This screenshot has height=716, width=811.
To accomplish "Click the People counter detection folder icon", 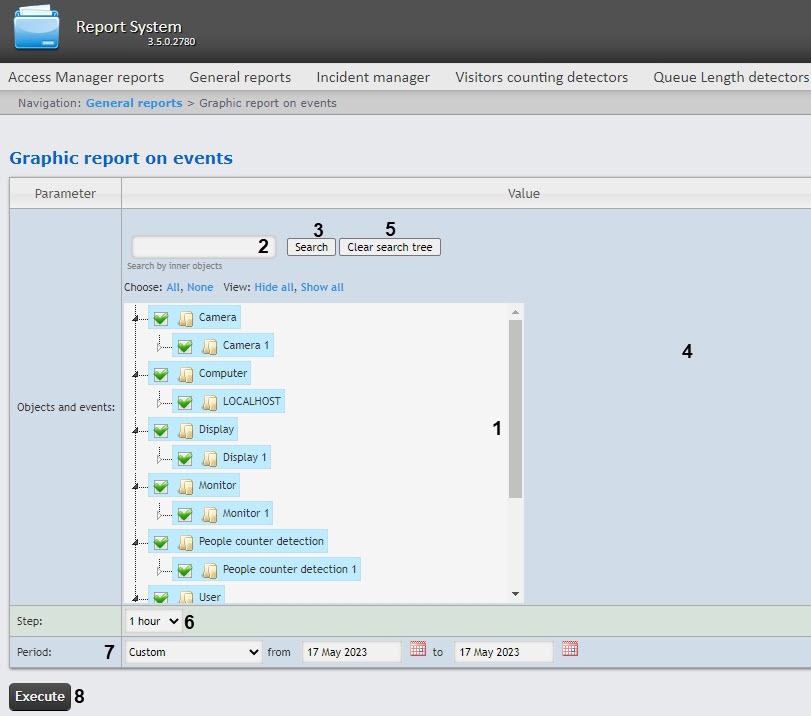I will coord(185,542).
